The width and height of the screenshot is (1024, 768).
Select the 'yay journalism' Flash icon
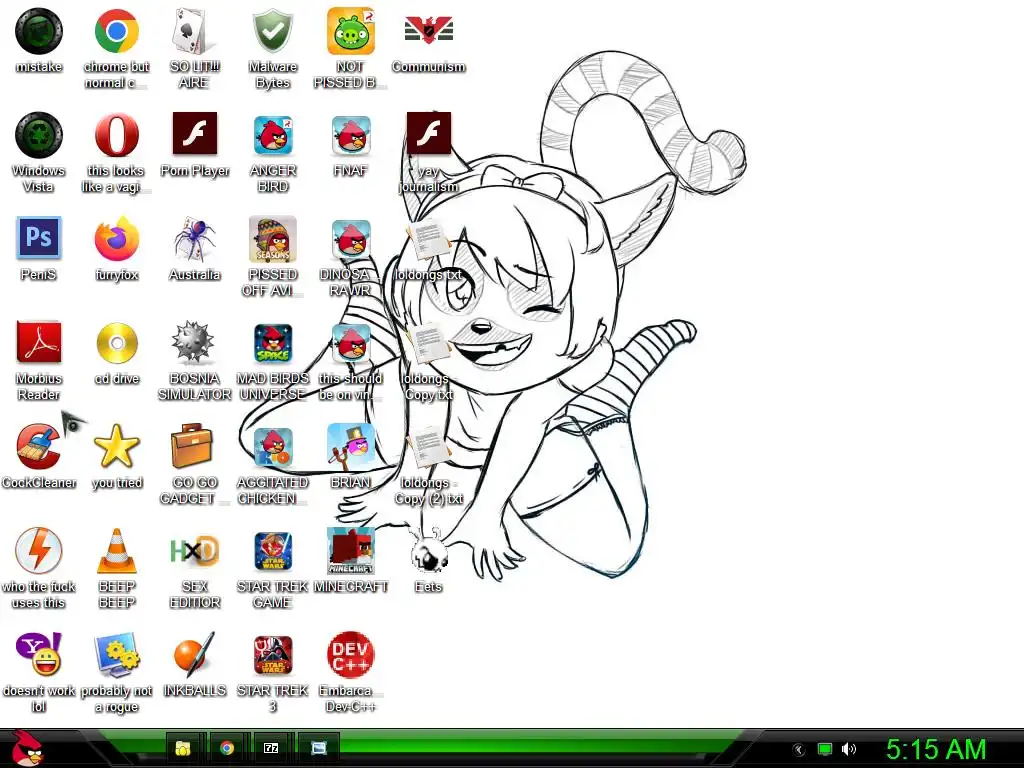click(428, 133)
